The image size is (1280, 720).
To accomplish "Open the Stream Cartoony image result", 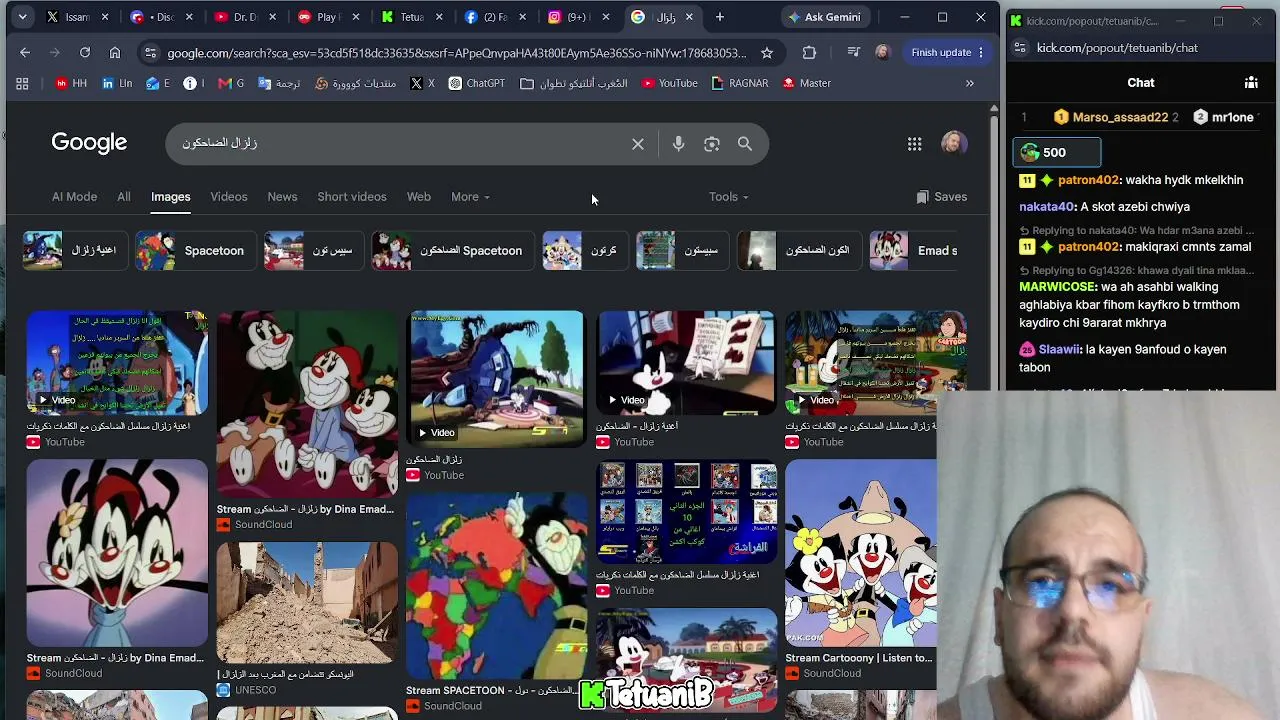I will click(861, 553).
